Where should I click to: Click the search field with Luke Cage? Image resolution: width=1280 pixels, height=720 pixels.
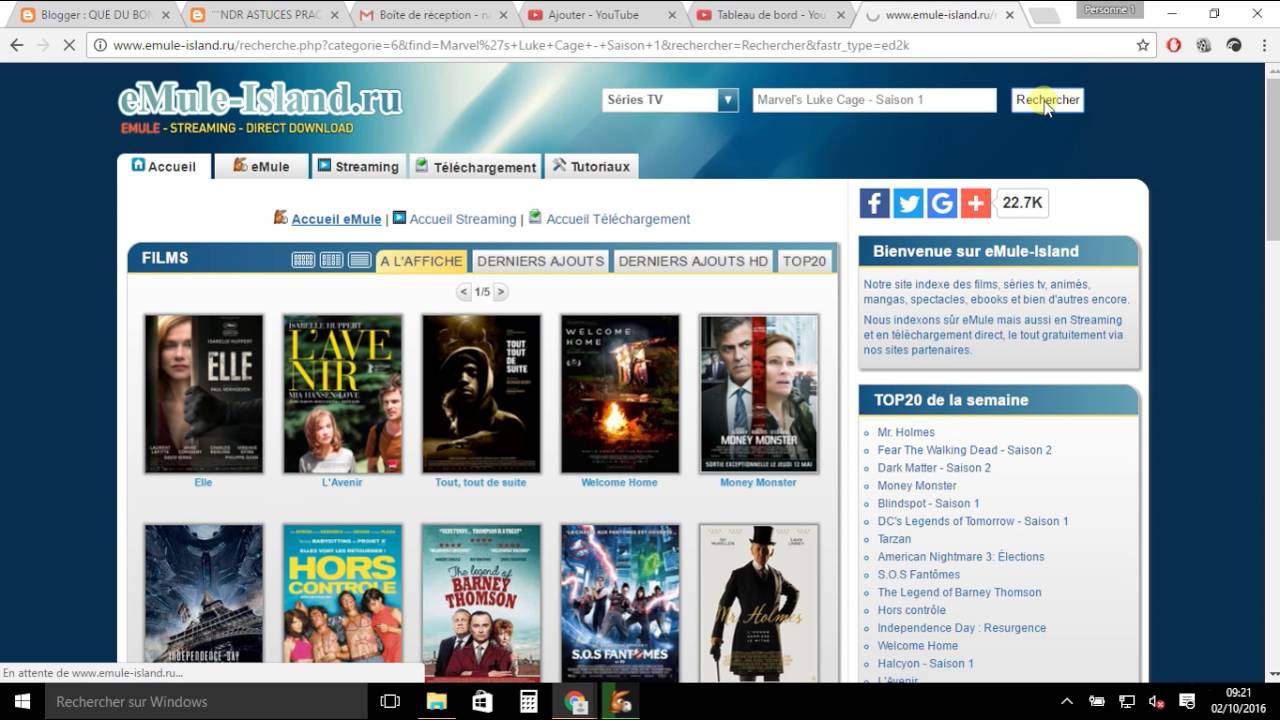[x=874, y=100]
